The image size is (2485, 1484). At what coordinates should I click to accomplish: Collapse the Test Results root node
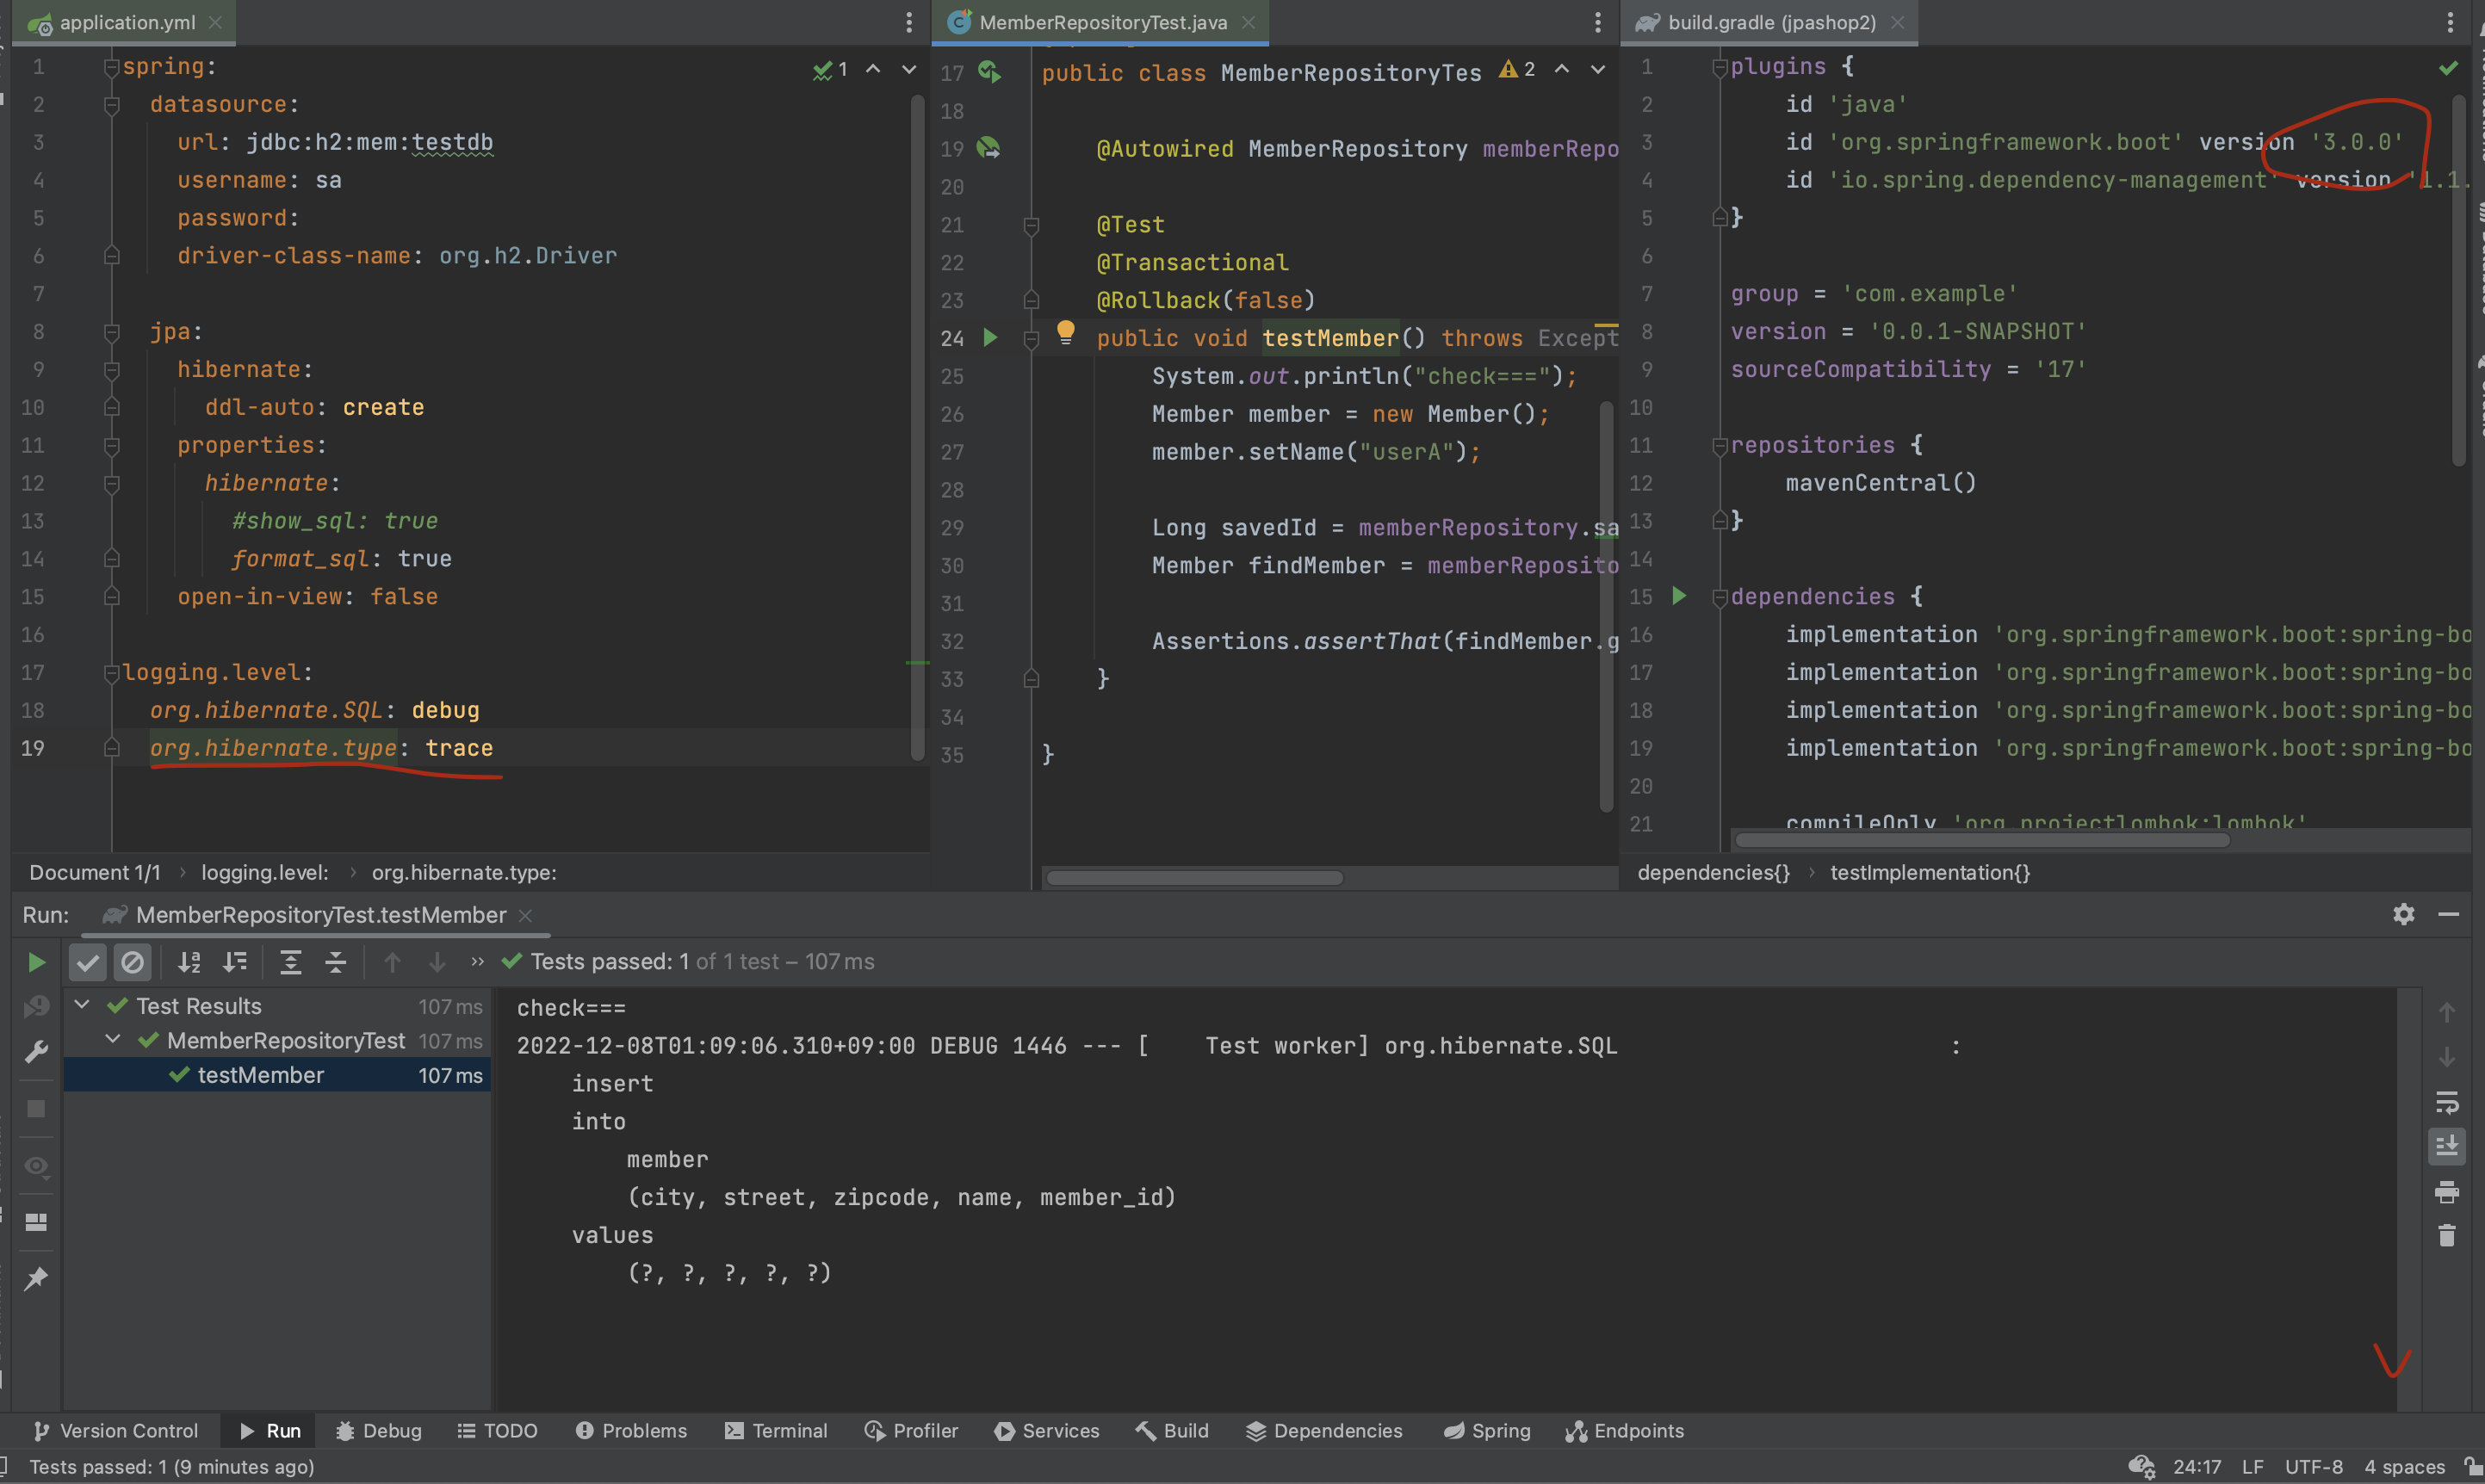83,1005
